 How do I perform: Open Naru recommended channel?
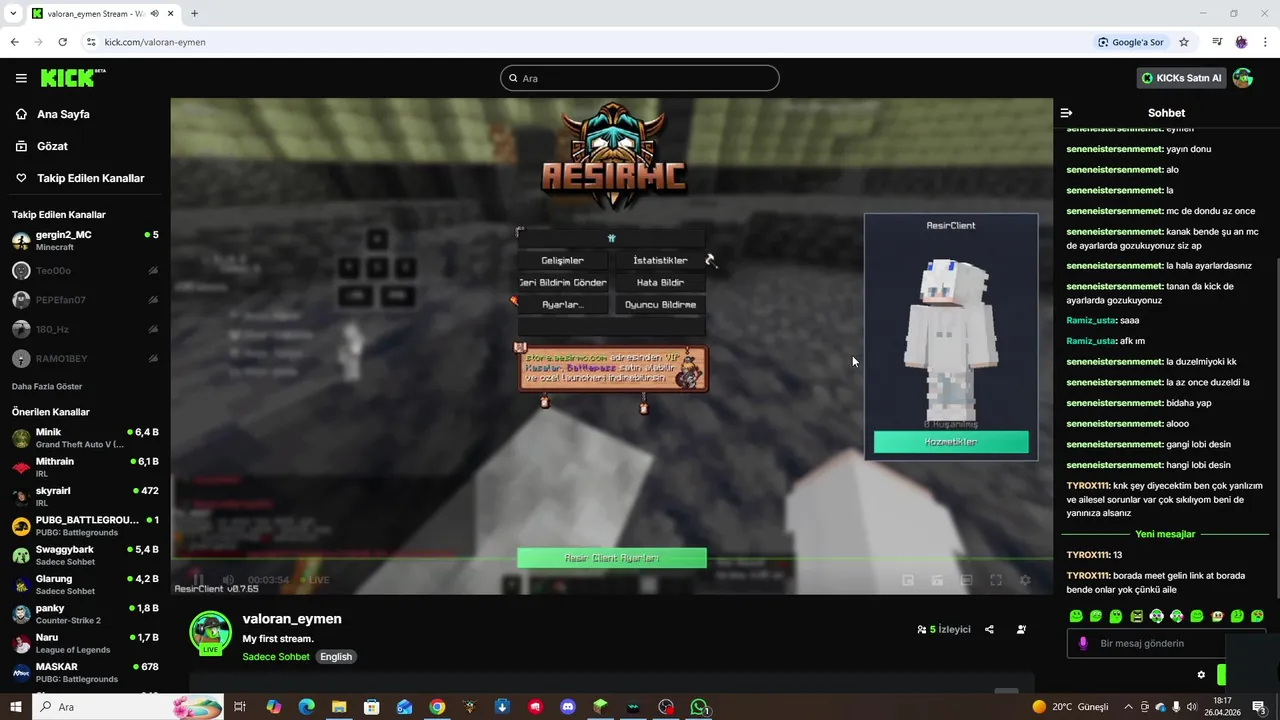click(x=85, y=643)
